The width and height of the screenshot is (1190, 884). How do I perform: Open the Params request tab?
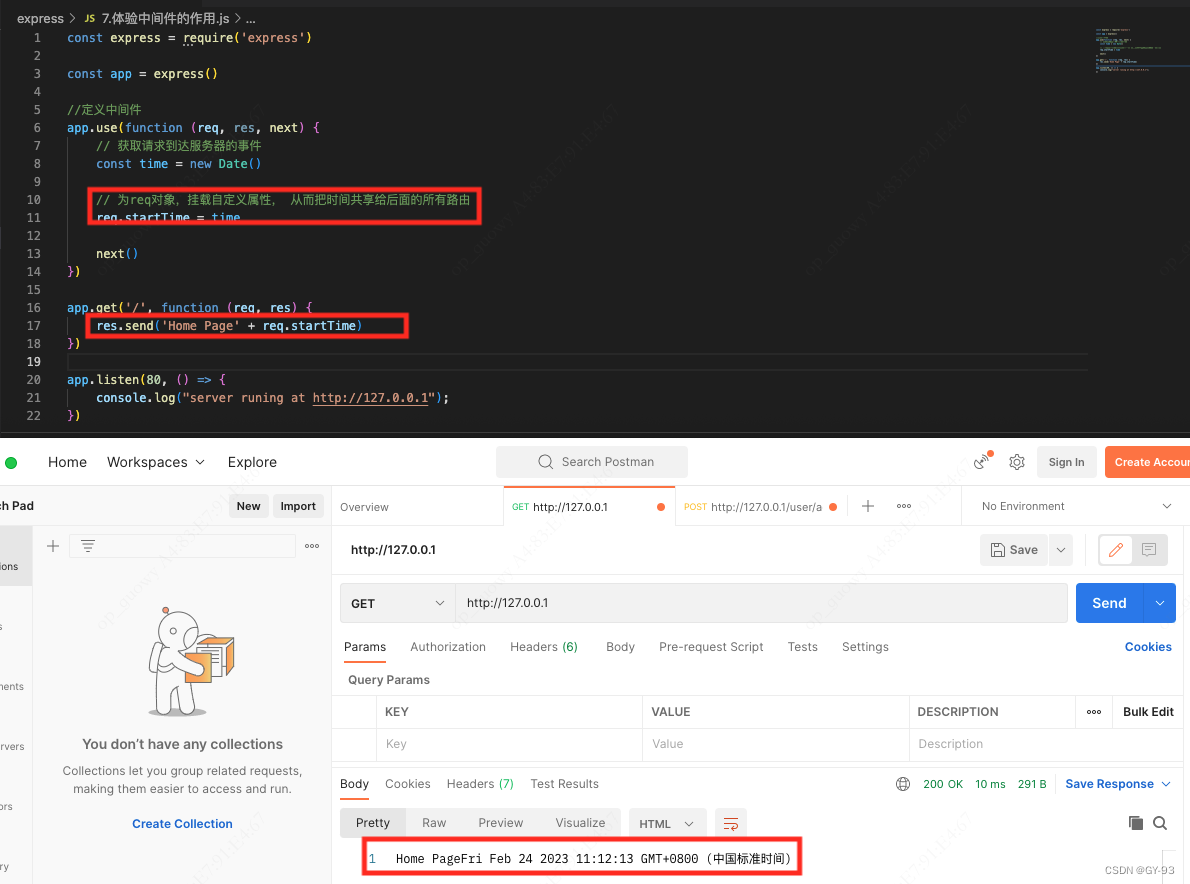tap(365, 646)
